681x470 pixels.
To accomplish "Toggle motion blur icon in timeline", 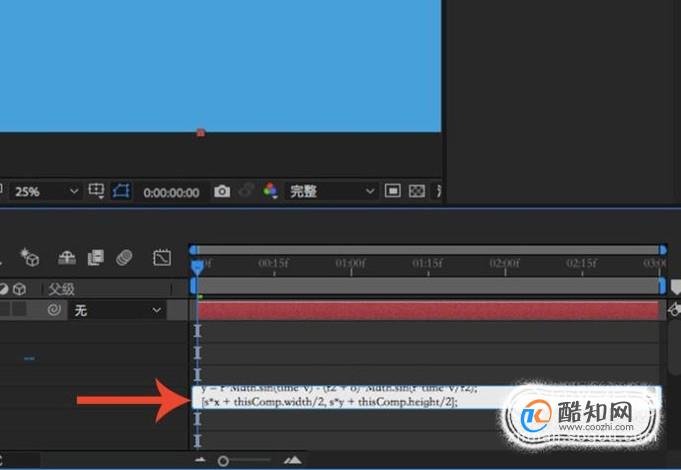I will pyautogui.click(x=124, y=257).
